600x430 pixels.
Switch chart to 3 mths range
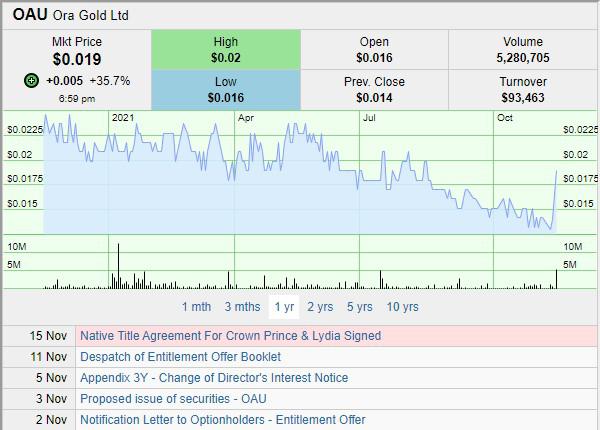[x=241, y=307]
